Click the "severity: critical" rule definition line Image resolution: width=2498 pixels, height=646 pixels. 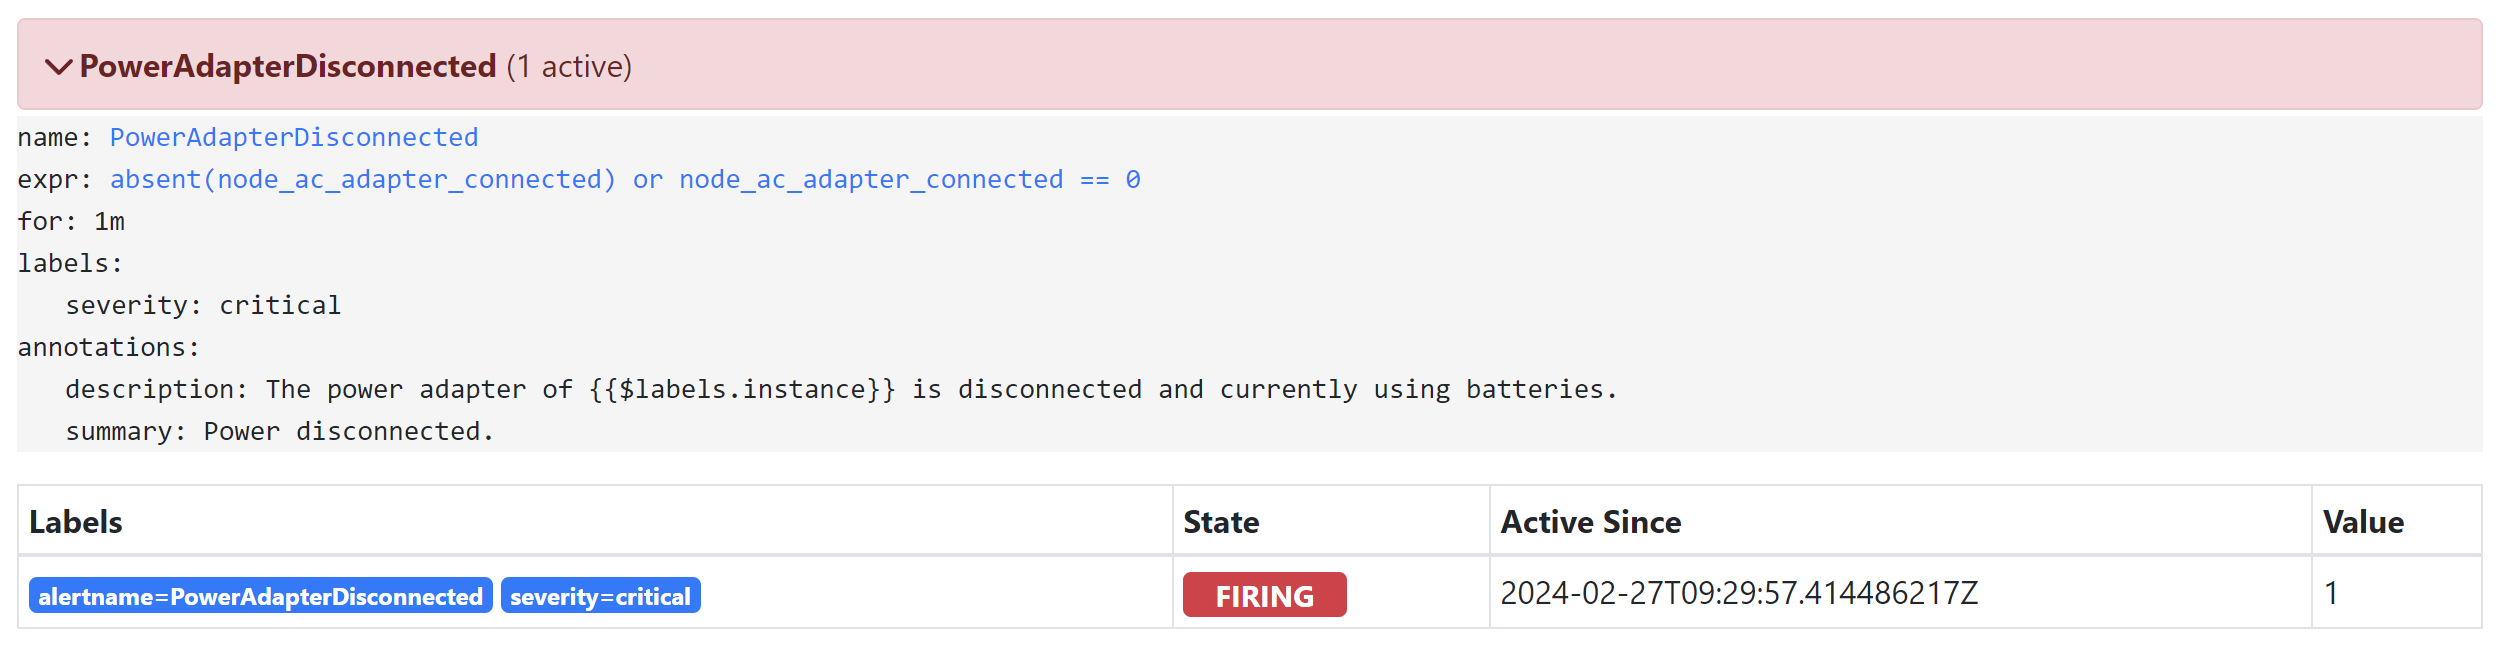(203, 305)
